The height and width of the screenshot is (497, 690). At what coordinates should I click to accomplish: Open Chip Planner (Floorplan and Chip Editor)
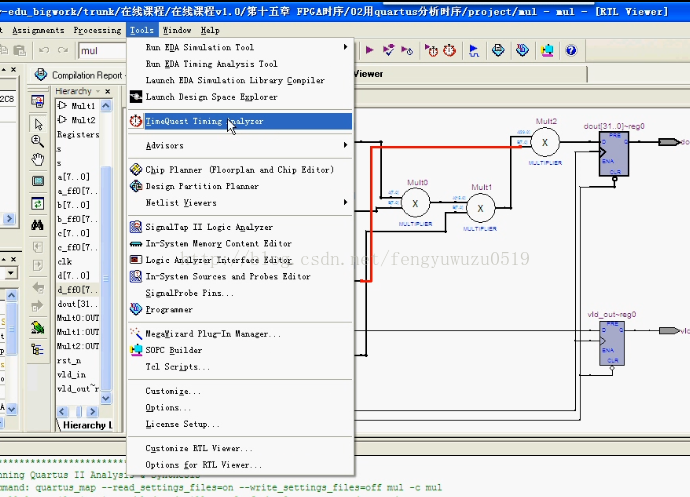[x=240, y=169]
